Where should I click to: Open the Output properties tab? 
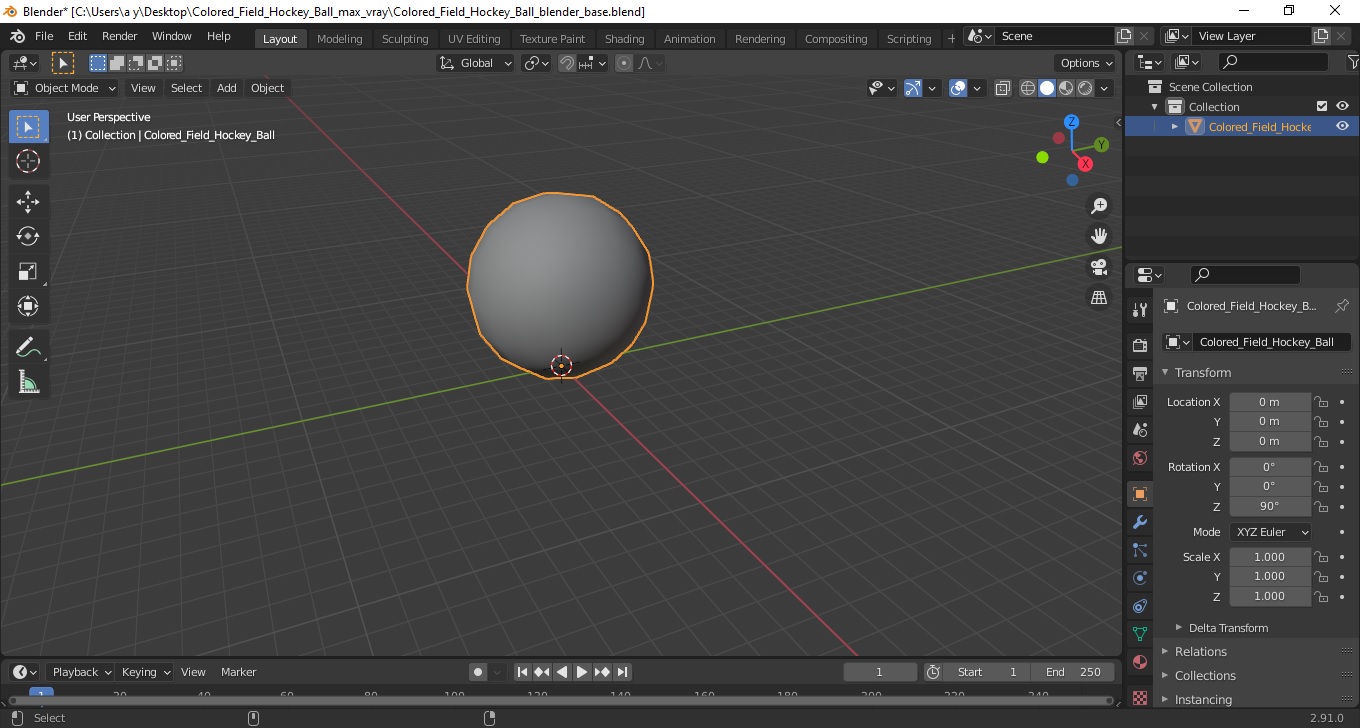1139,374
